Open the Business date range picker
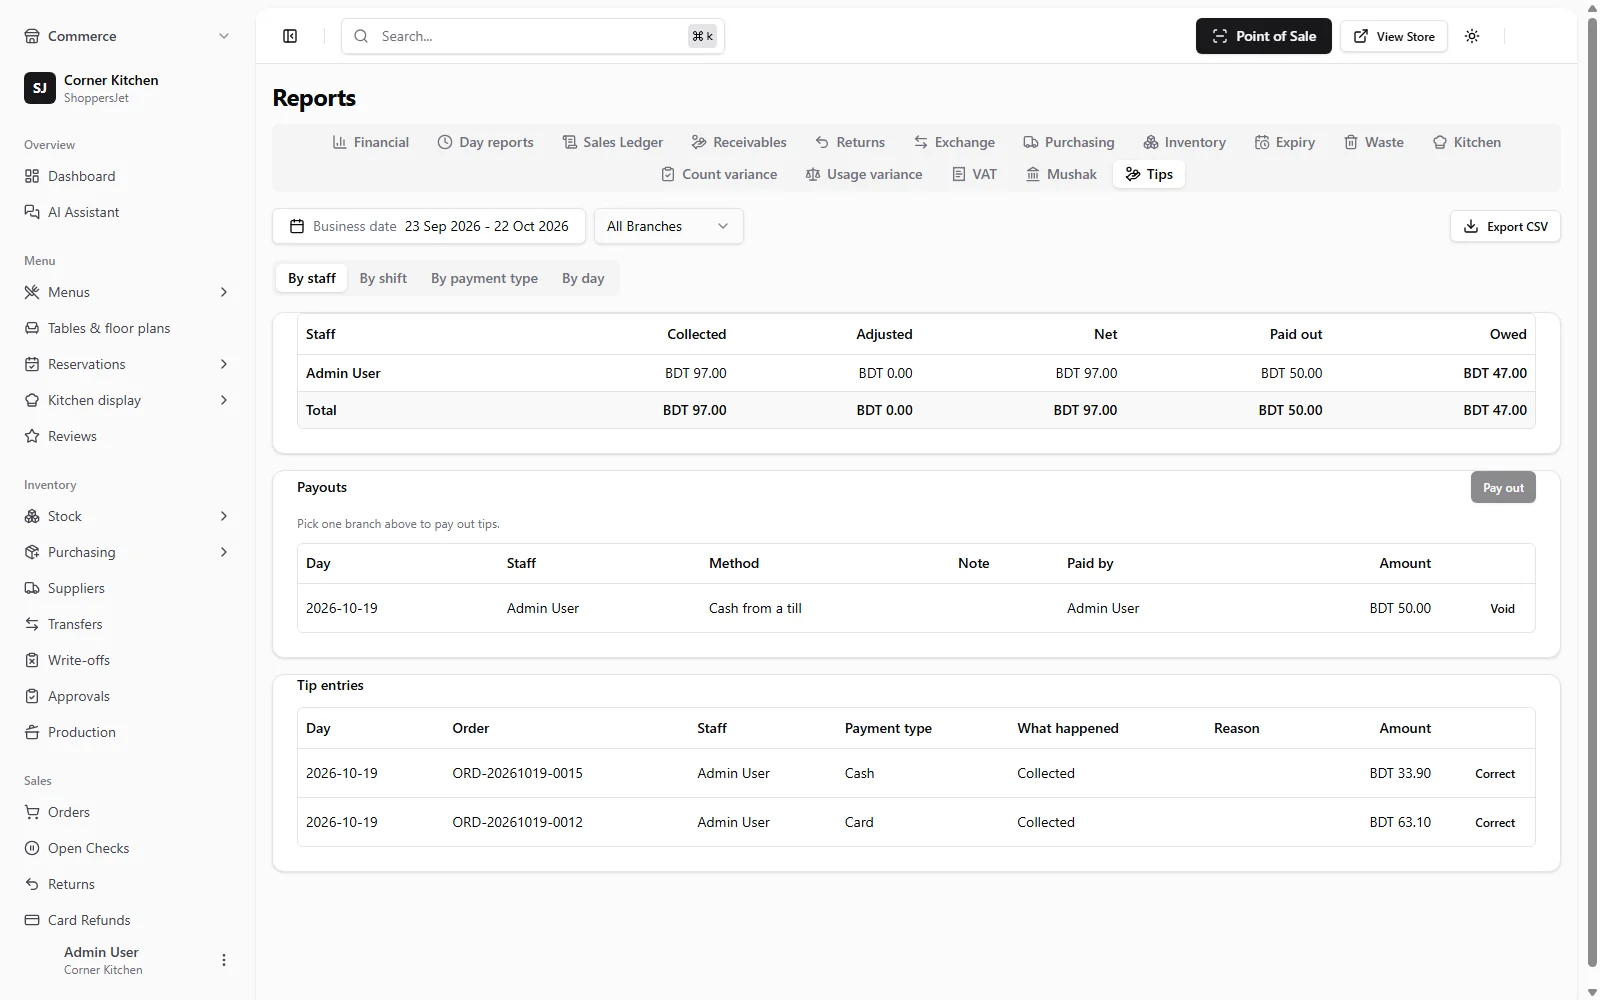 pyautogui.click(x=429, y=226)
